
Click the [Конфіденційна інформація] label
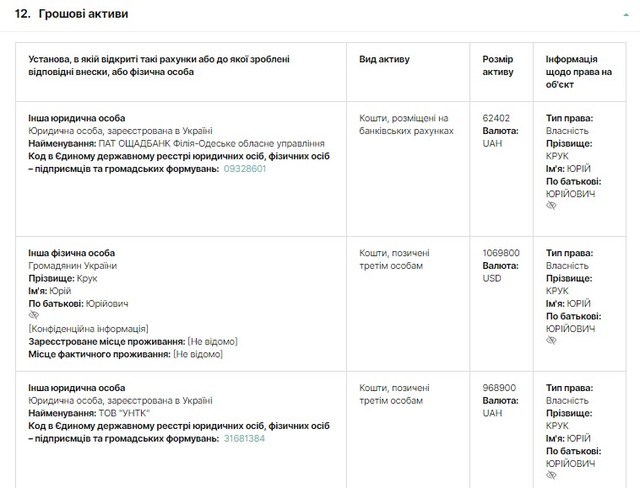89,328
